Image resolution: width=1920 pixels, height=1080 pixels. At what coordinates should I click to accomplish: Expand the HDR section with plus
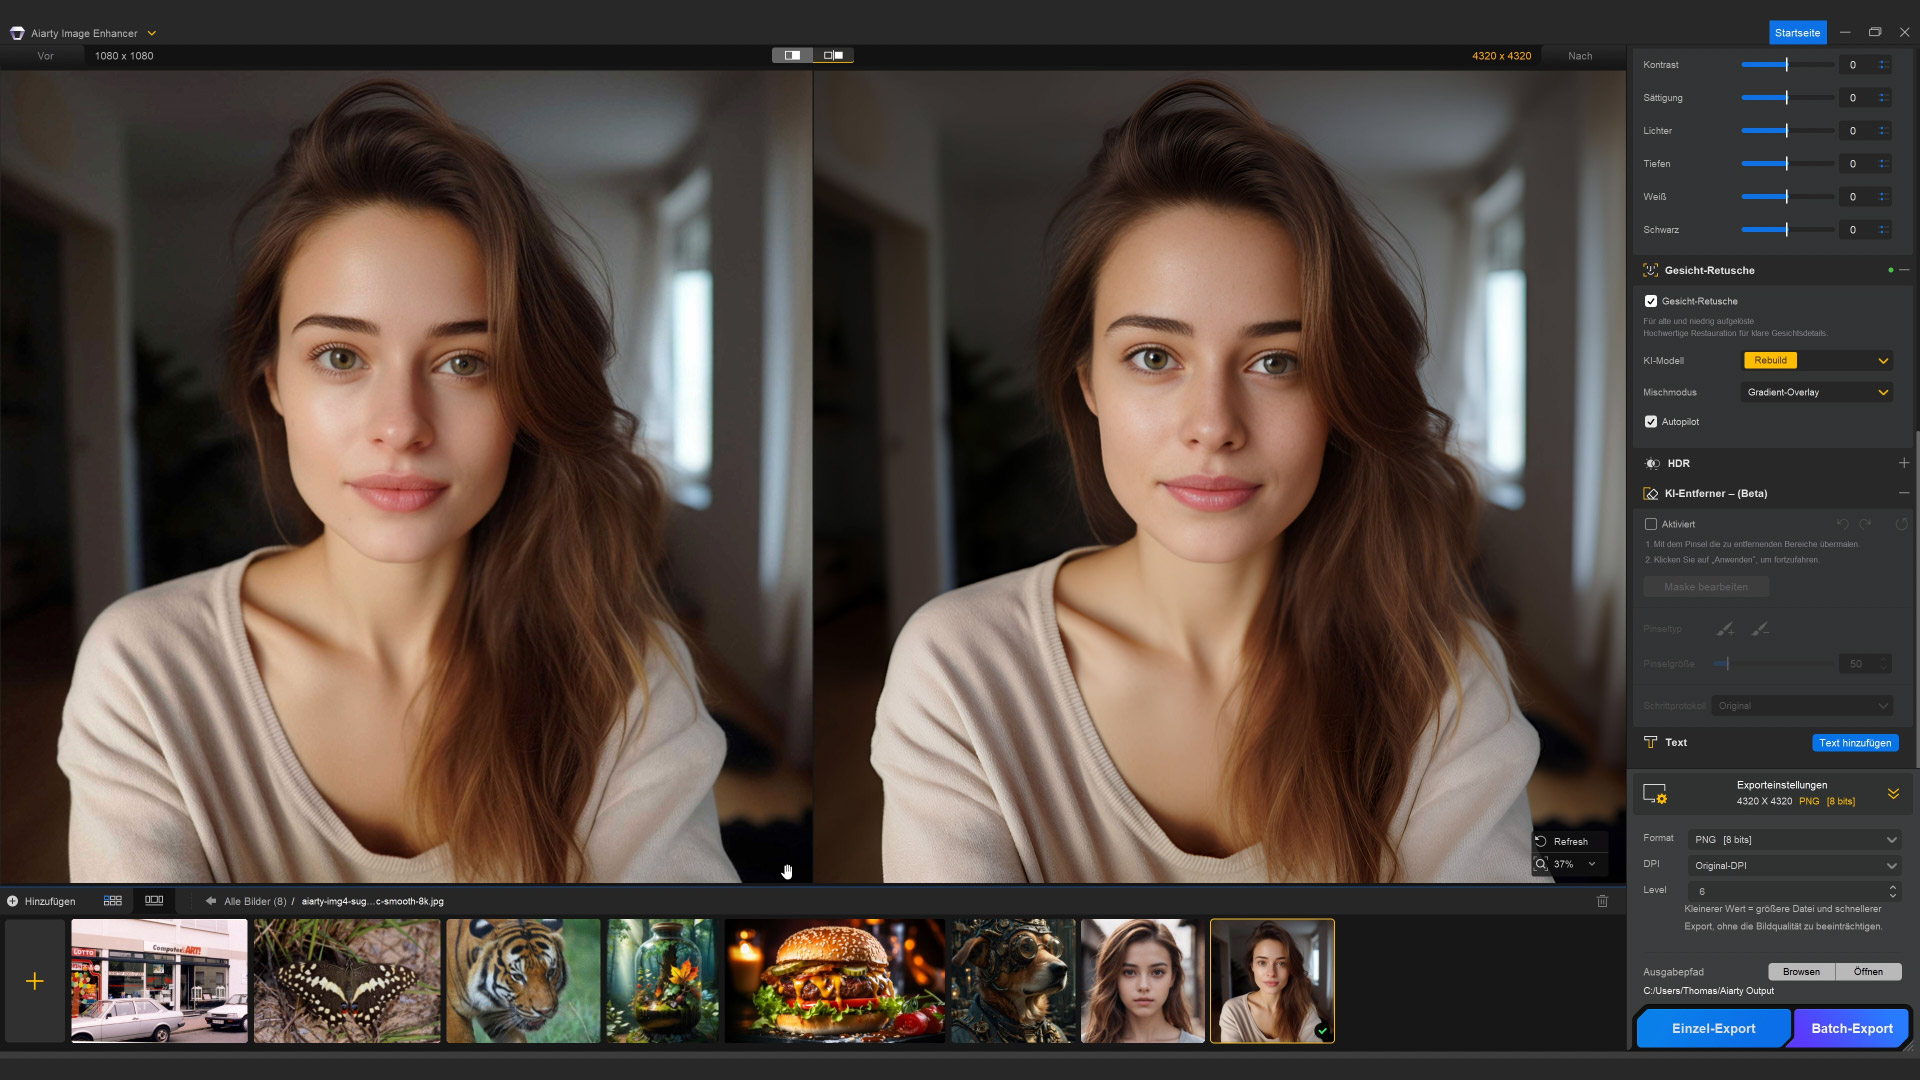(x=1904, y=463)
